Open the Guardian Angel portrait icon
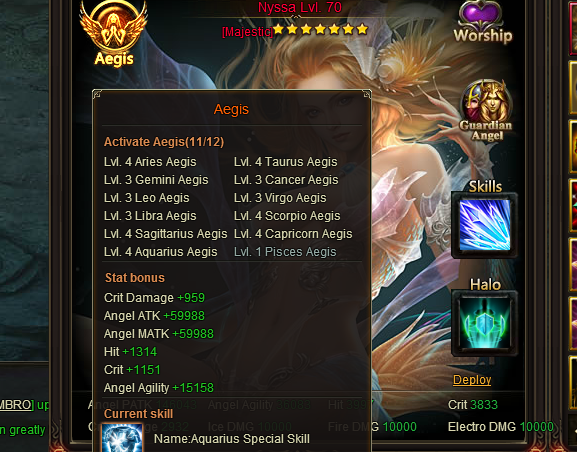 (x=486, y=111)
